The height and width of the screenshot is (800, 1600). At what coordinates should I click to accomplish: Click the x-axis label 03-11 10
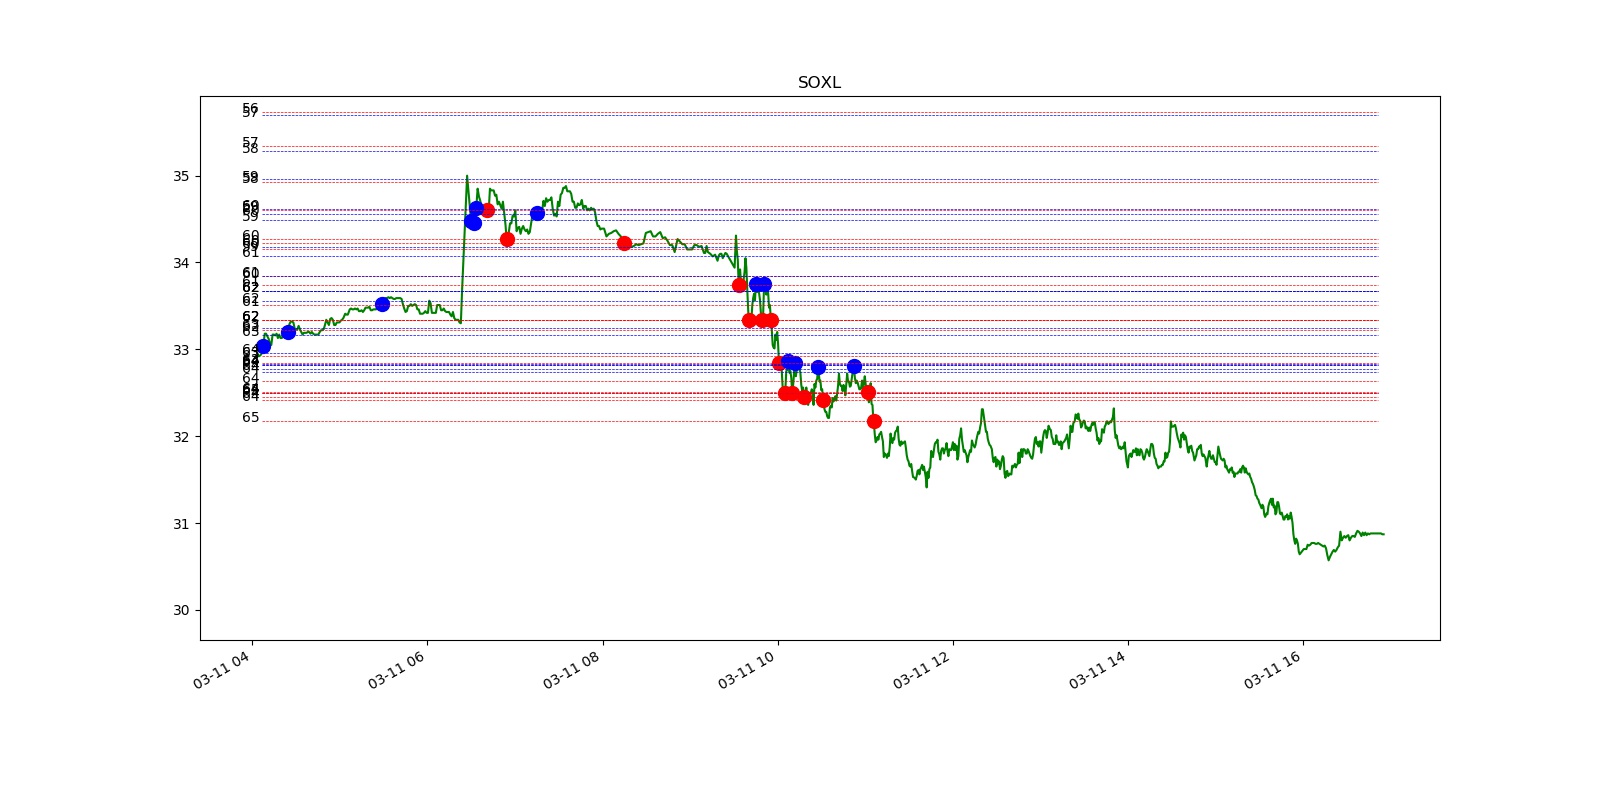pos(746,669)
